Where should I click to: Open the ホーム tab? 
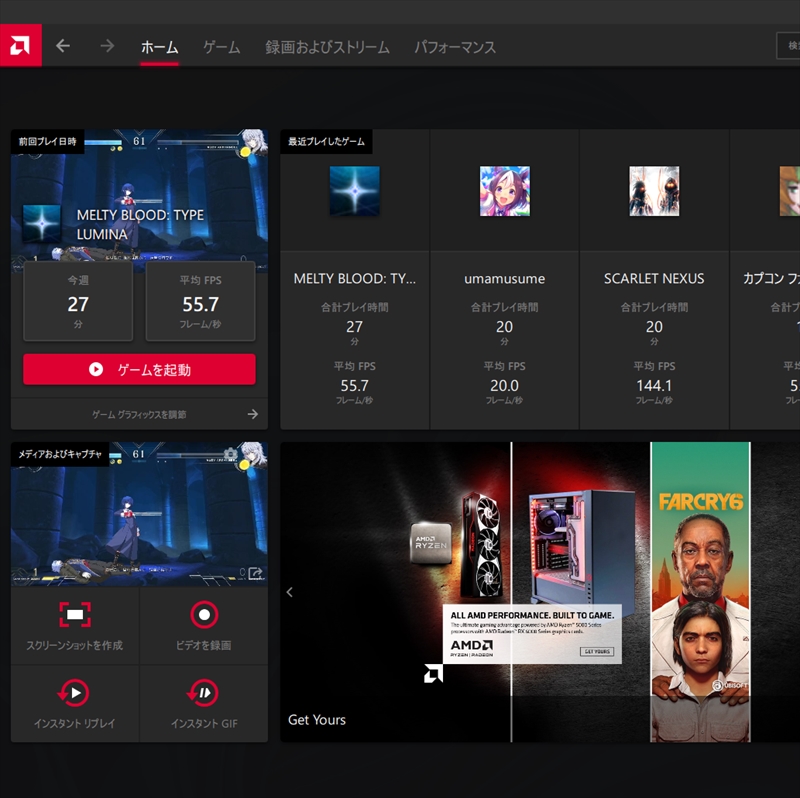[160, 47]
